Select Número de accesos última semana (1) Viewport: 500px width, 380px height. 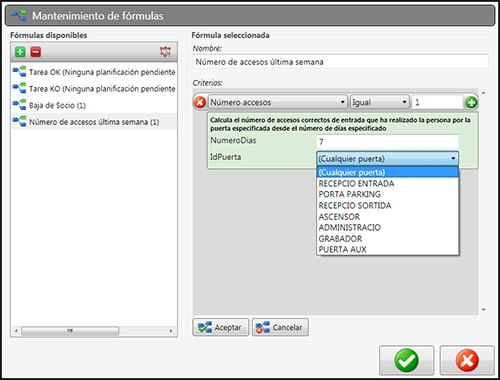[x=94, y=122]
